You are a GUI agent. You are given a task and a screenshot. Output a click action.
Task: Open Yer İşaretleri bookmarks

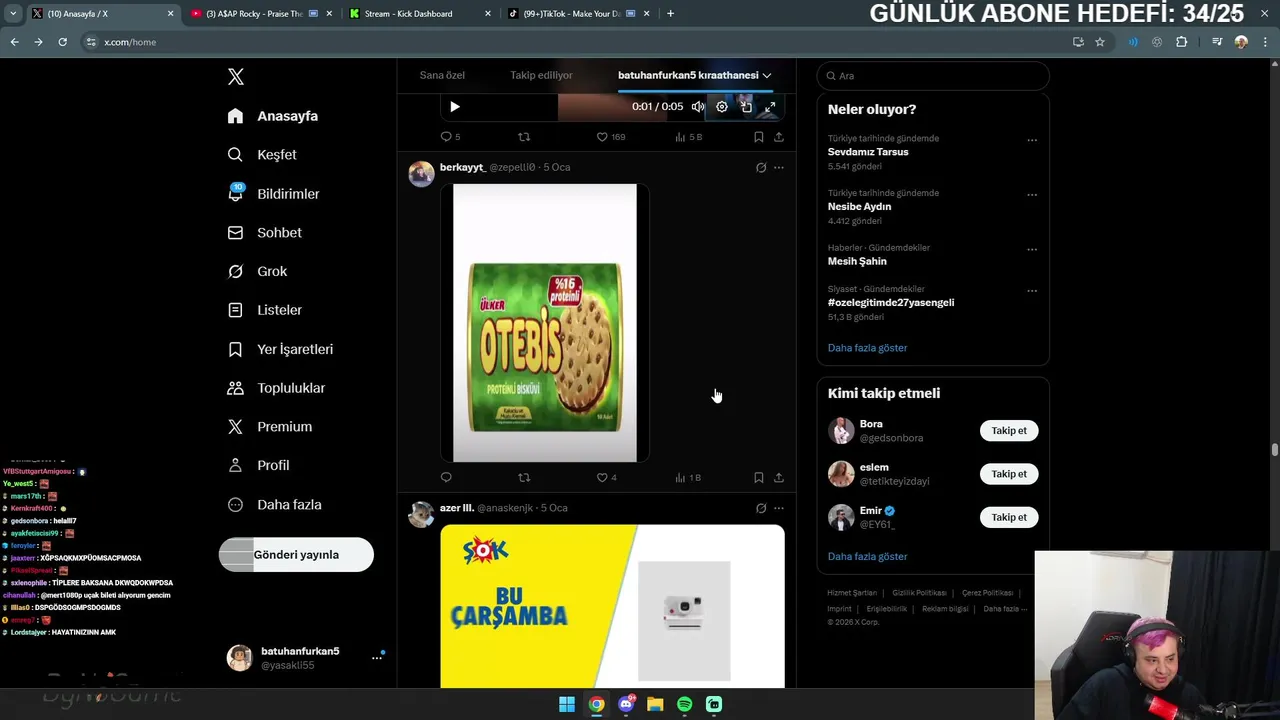tap(280, 349)
